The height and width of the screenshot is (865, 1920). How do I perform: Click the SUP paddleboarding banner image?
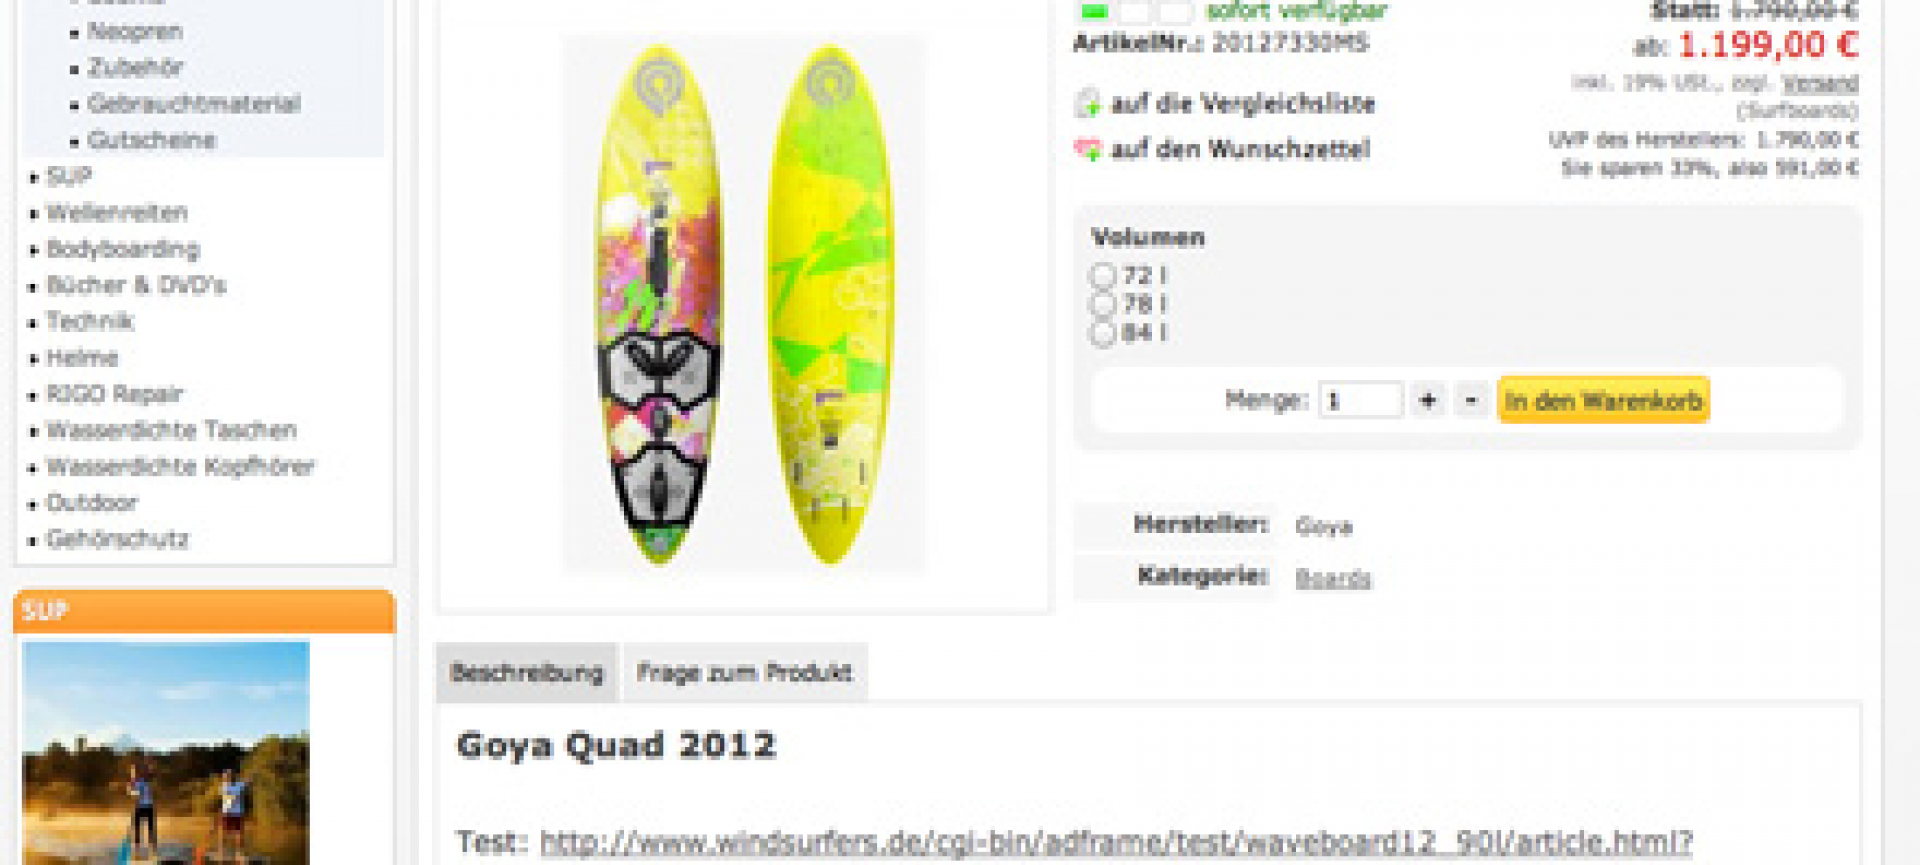tap(166, 752)
